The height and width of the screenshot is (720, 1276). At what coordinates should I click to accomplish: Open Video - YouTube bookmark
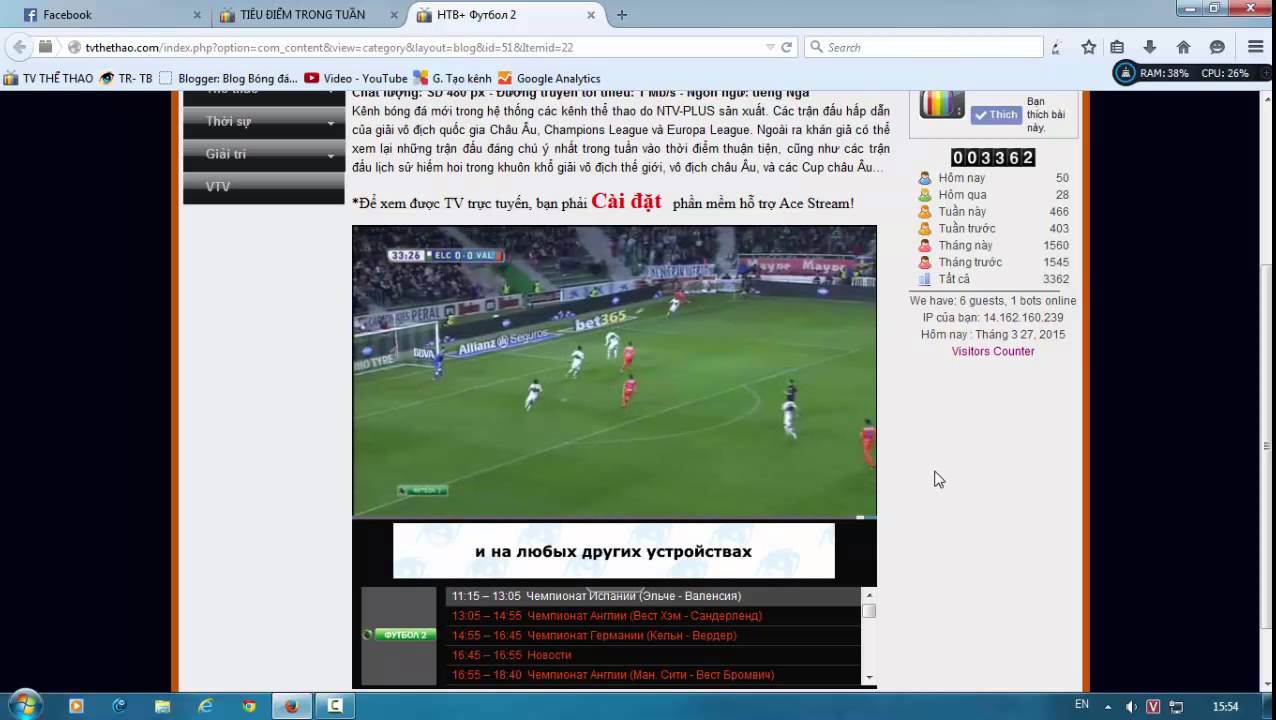356,78
